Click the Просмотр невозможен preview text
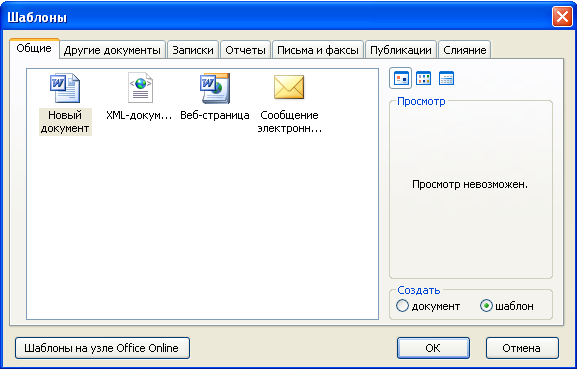577x369 pixels. pos(470,184)
